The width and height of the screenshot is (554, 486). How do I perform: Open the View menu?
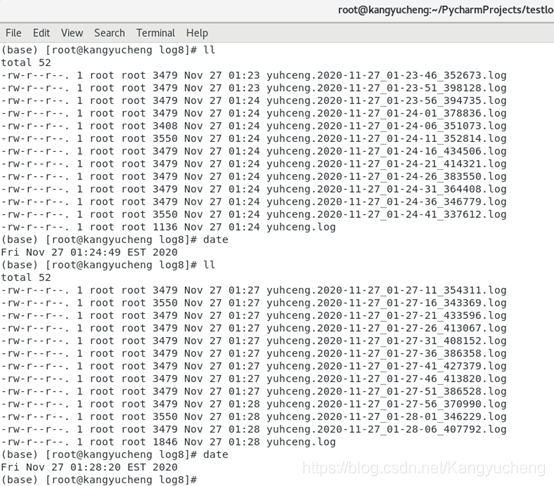coord(72,33)
